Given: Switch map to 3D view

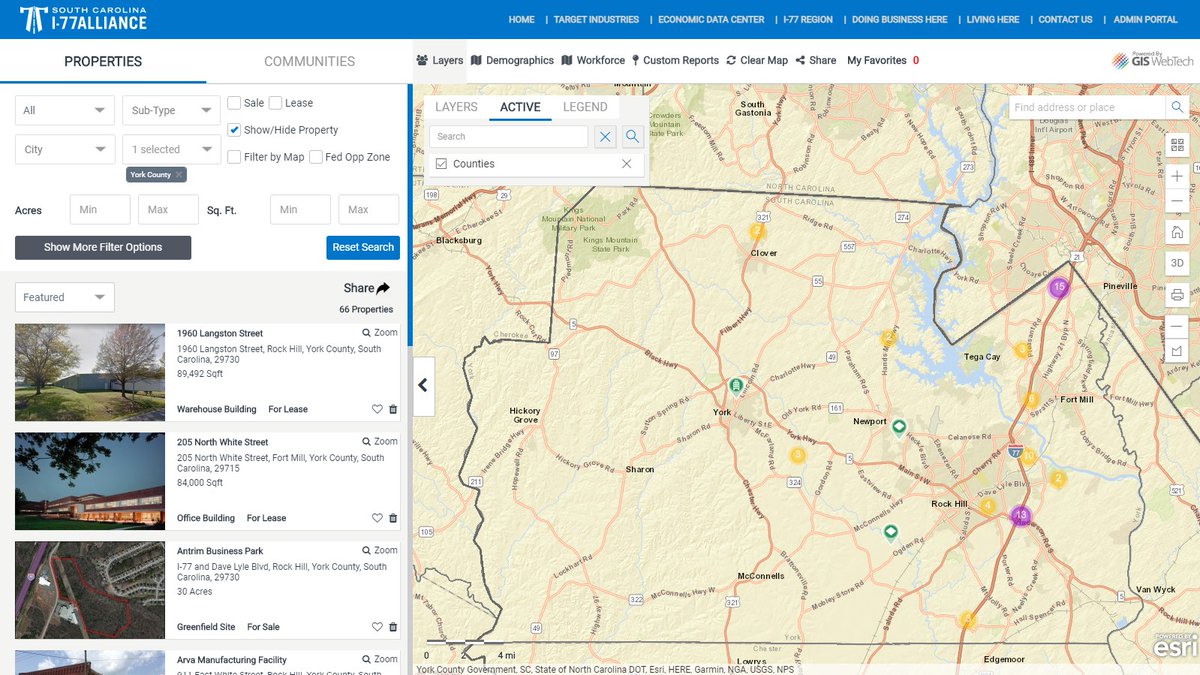Looking at the screenshot, I should (x=1177, y=263).
